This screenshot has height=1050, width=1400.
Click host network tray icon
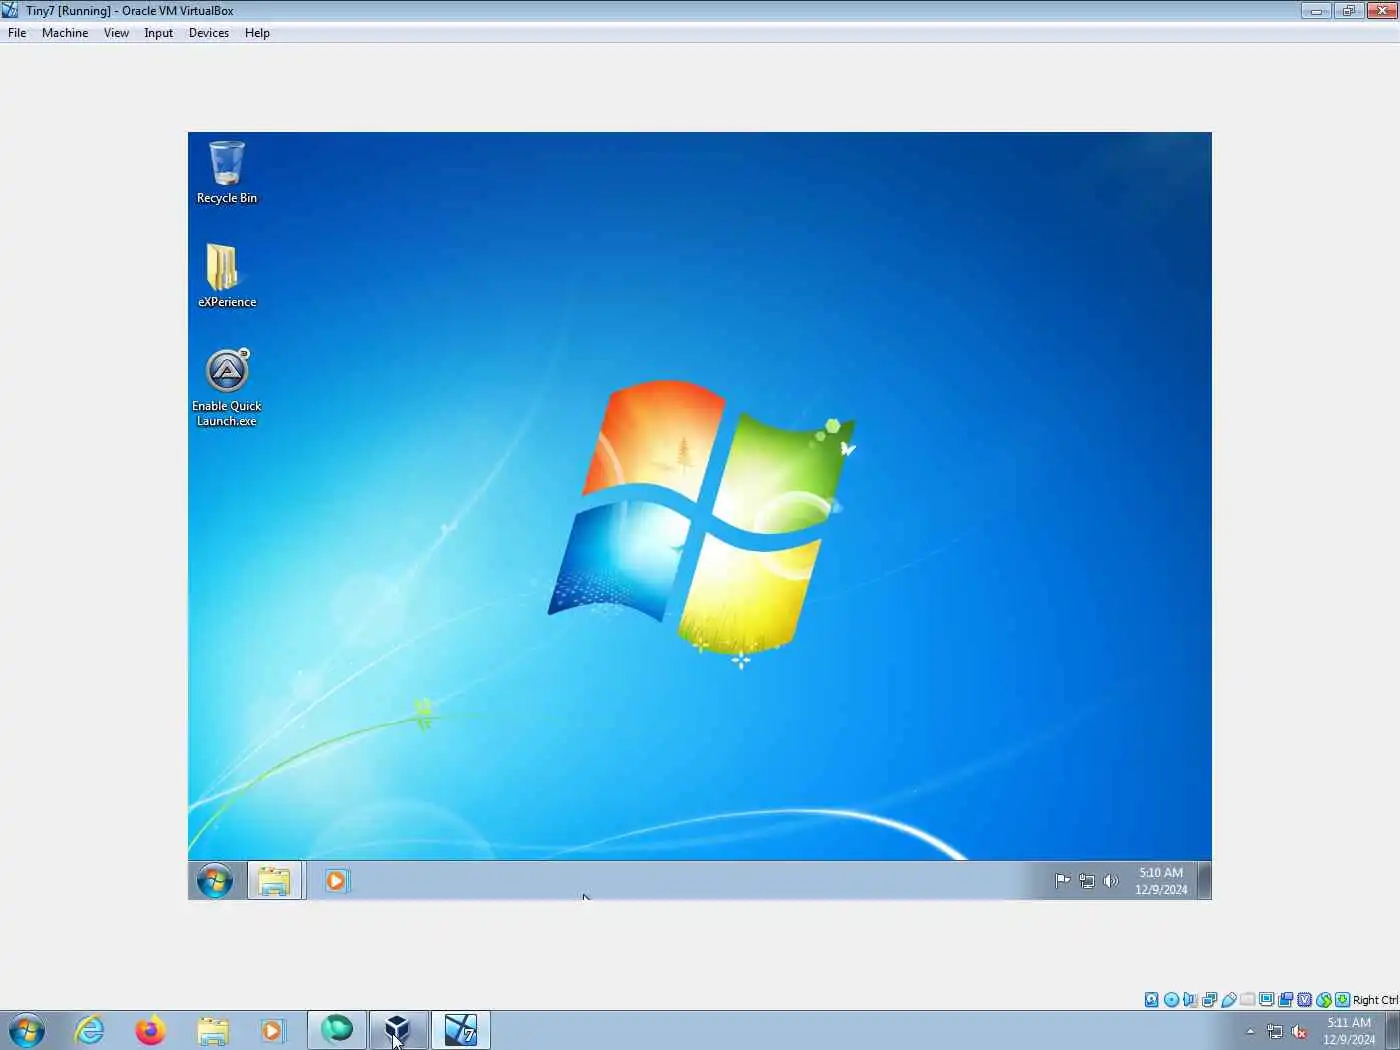(x=1275, y=1031)
